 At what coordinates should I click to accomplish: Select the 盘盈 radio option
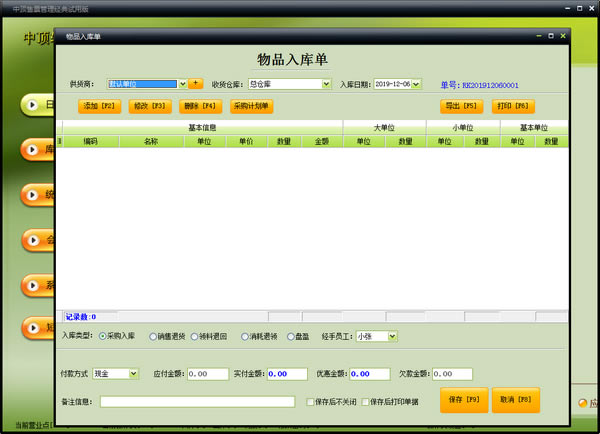(291, 337)
